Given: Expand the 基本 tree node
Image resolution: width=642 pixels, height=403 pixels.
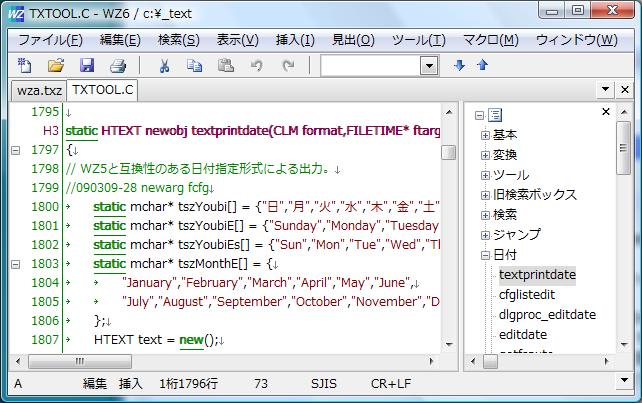Looking at the screenshot, I should (484, 134).
